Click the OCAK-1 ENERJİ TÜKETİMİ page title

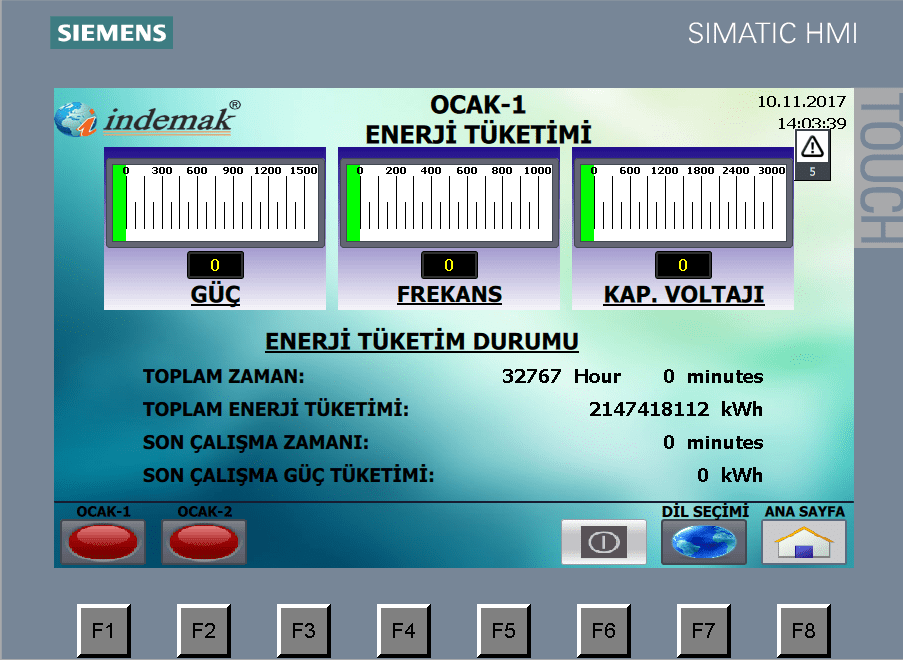(x=478, y=120)
